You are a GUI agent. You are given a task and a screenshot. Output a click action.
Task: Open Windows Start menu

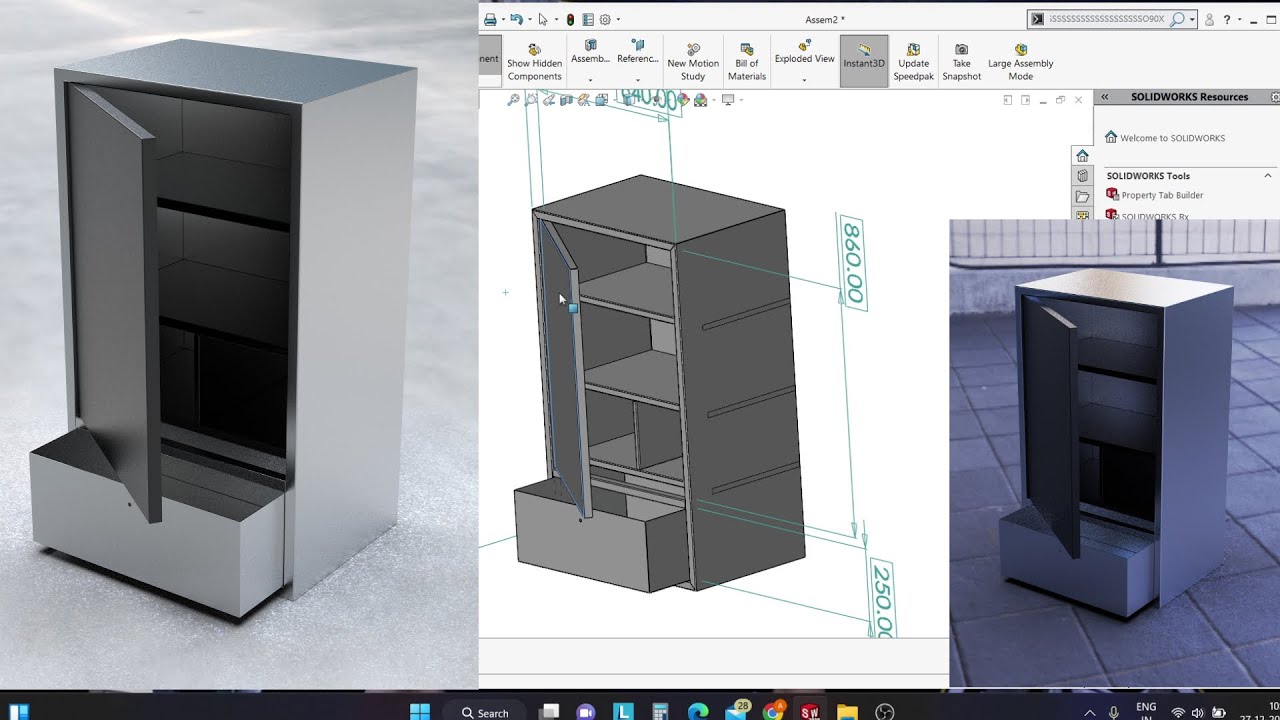click(x=419, y=711)
